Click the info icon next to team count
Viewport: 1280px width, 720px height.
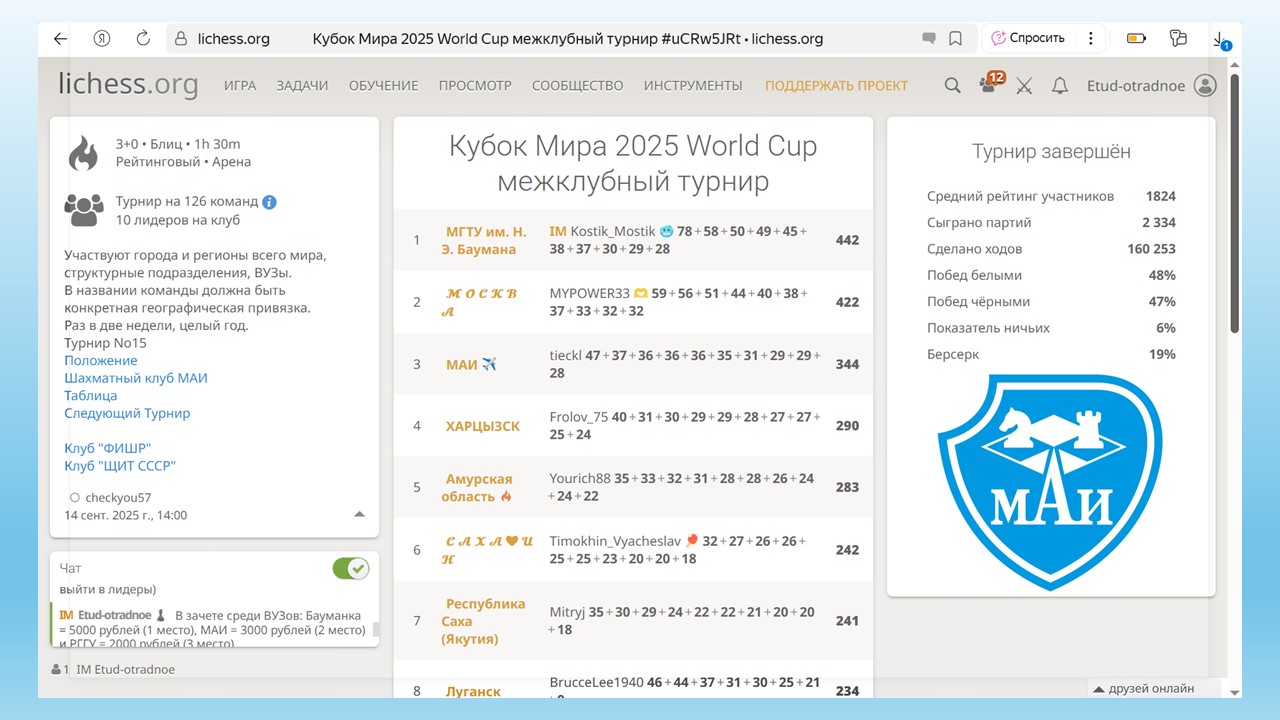(270, 202)
